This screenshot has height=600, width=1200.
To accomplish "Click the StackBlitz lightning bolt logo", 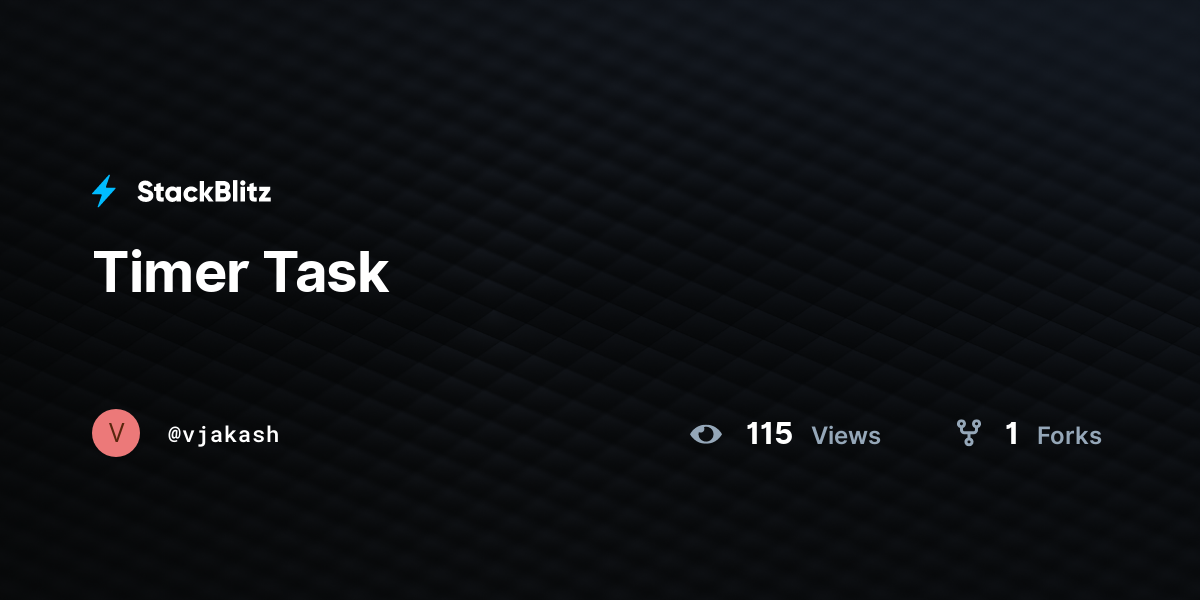I will tap(104, 191).
